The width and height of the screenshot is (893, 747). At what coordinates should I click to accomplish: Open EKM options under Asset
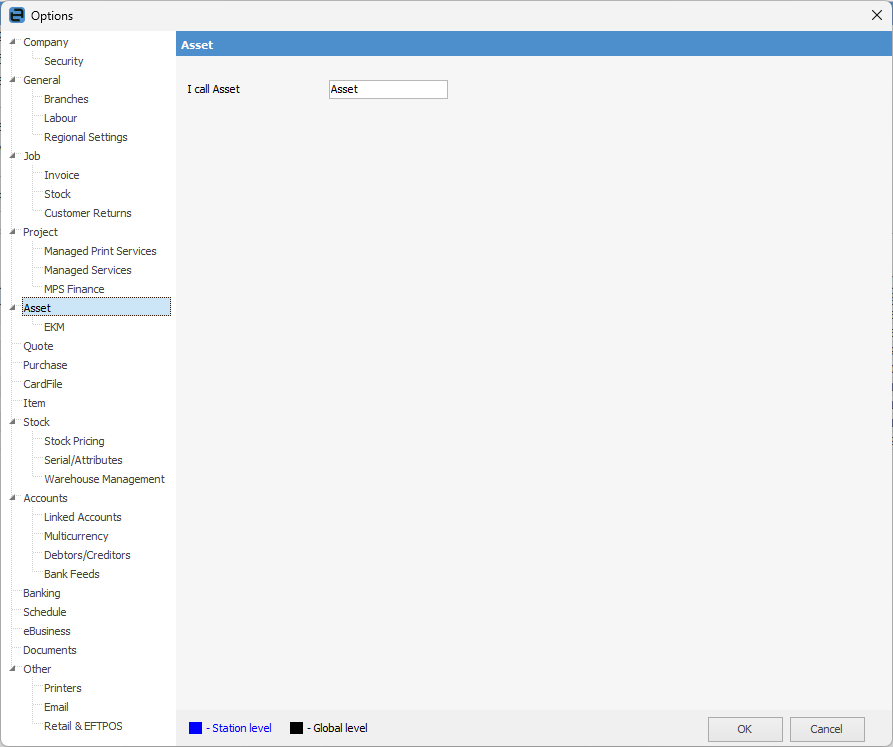(54, 327)
